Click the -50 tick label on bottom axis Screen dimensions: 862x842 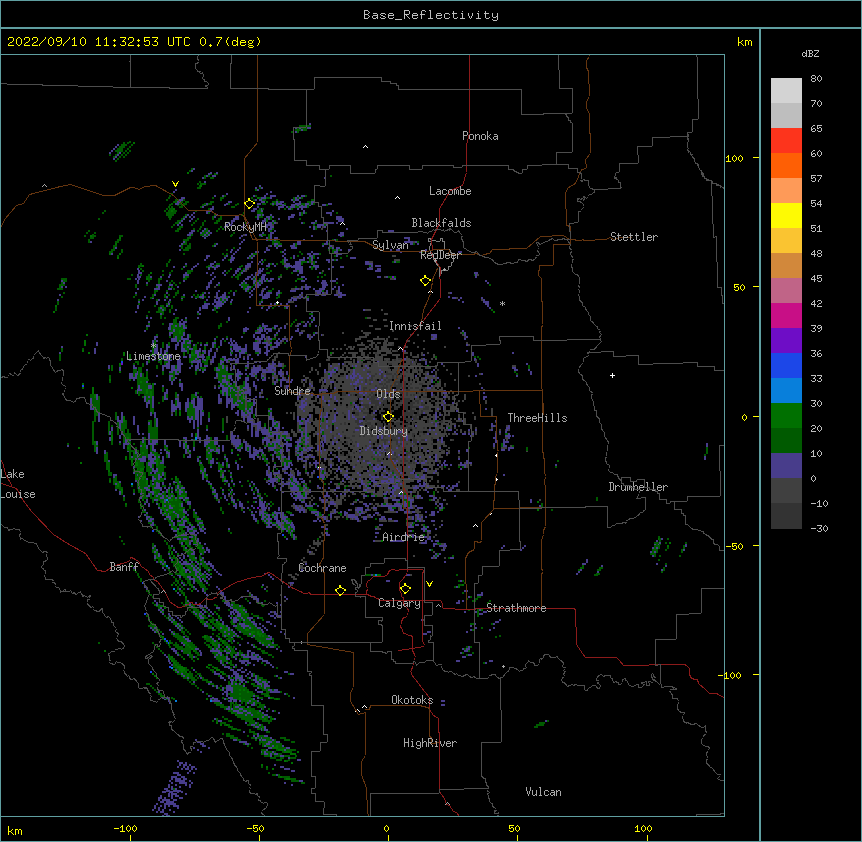pos(255,828)
